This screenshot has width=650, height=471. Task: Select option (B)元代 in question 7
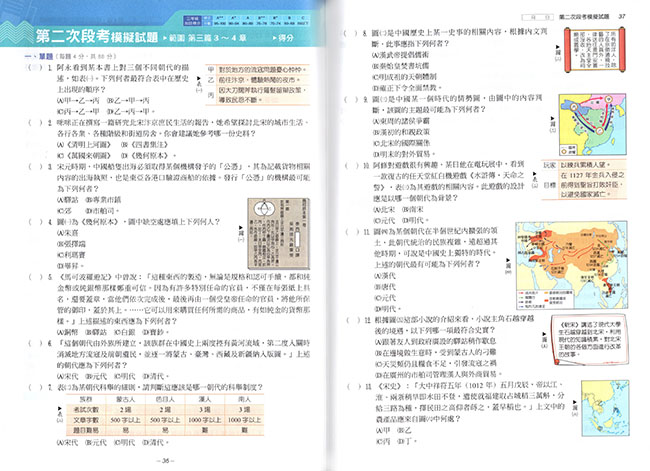(x=96, y=442)
